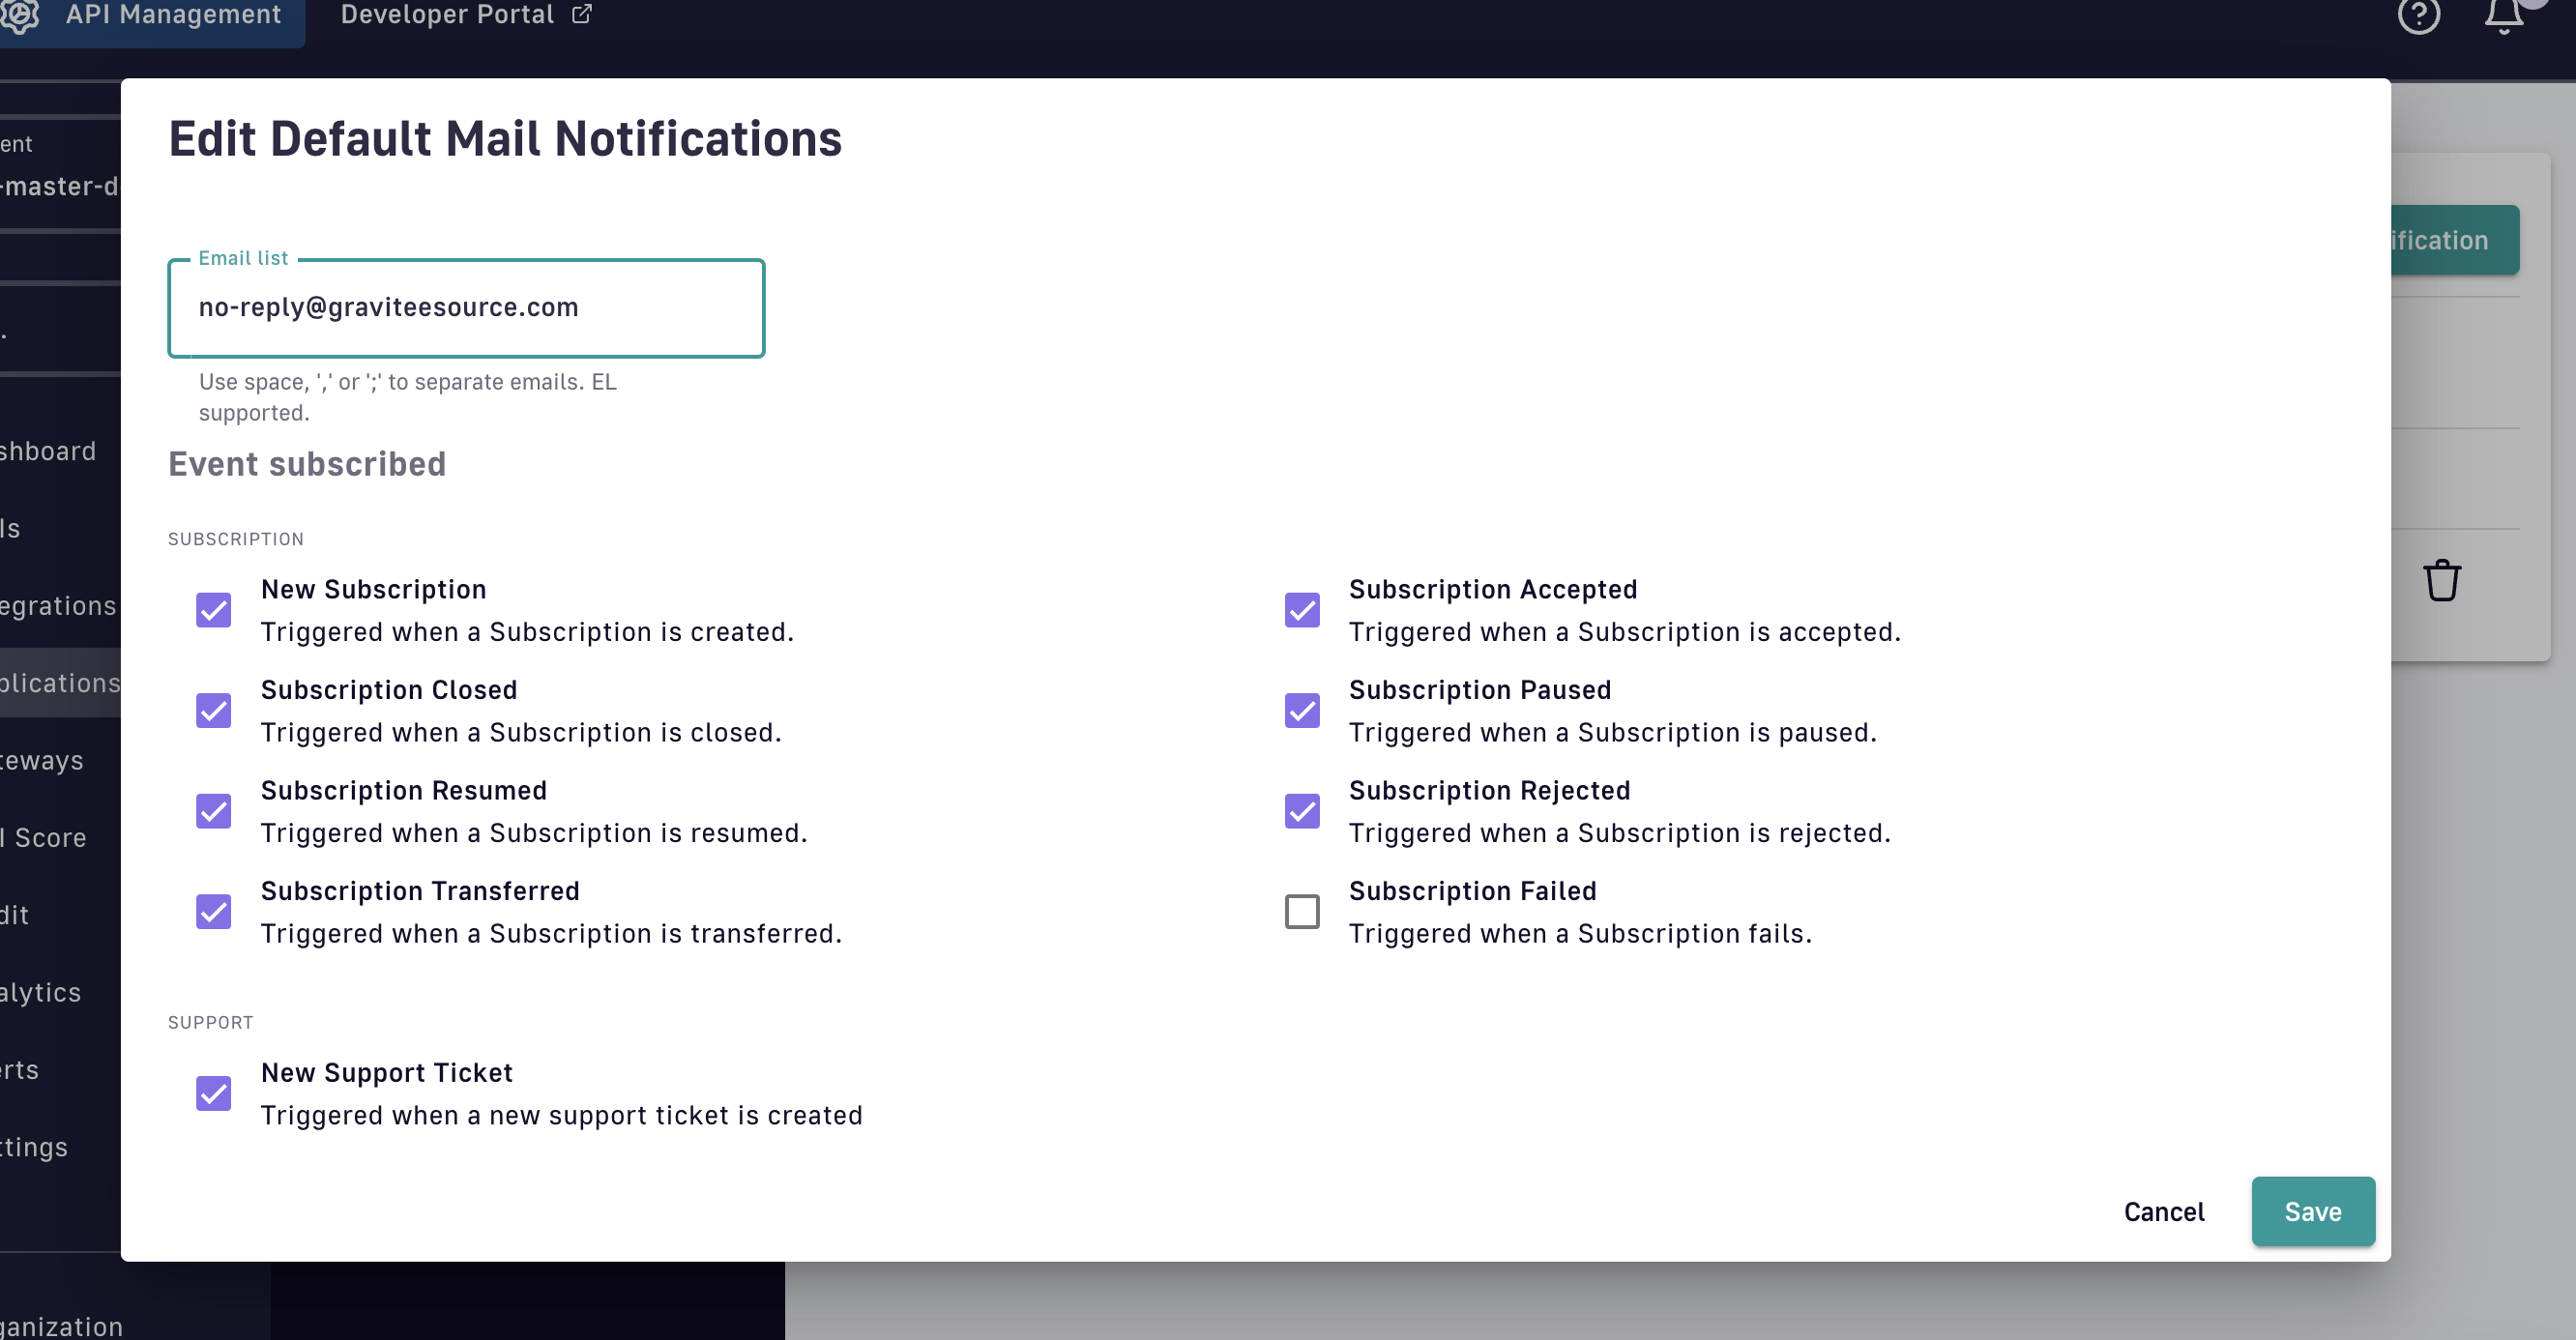
Task: Toggle the Subscription Paused checkbox
Action: 1301,710
